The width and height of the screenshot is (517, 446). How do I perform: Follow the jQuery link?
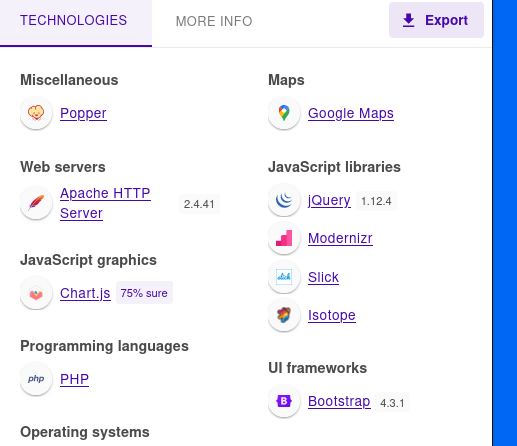tap(329, 200)
